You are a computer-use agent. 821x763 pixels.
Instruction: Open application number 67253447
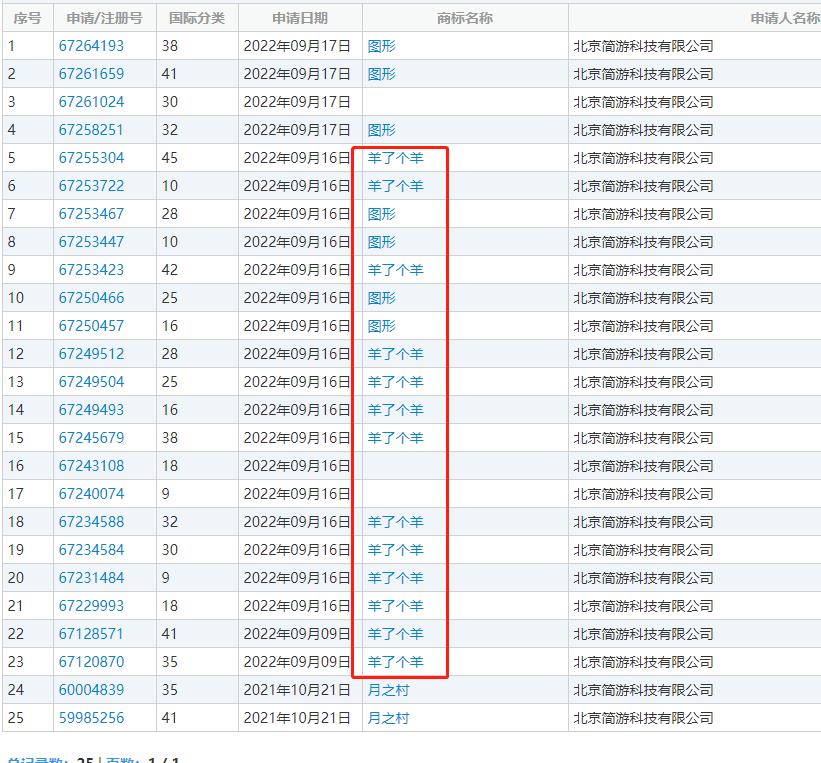tap(91, 242)
